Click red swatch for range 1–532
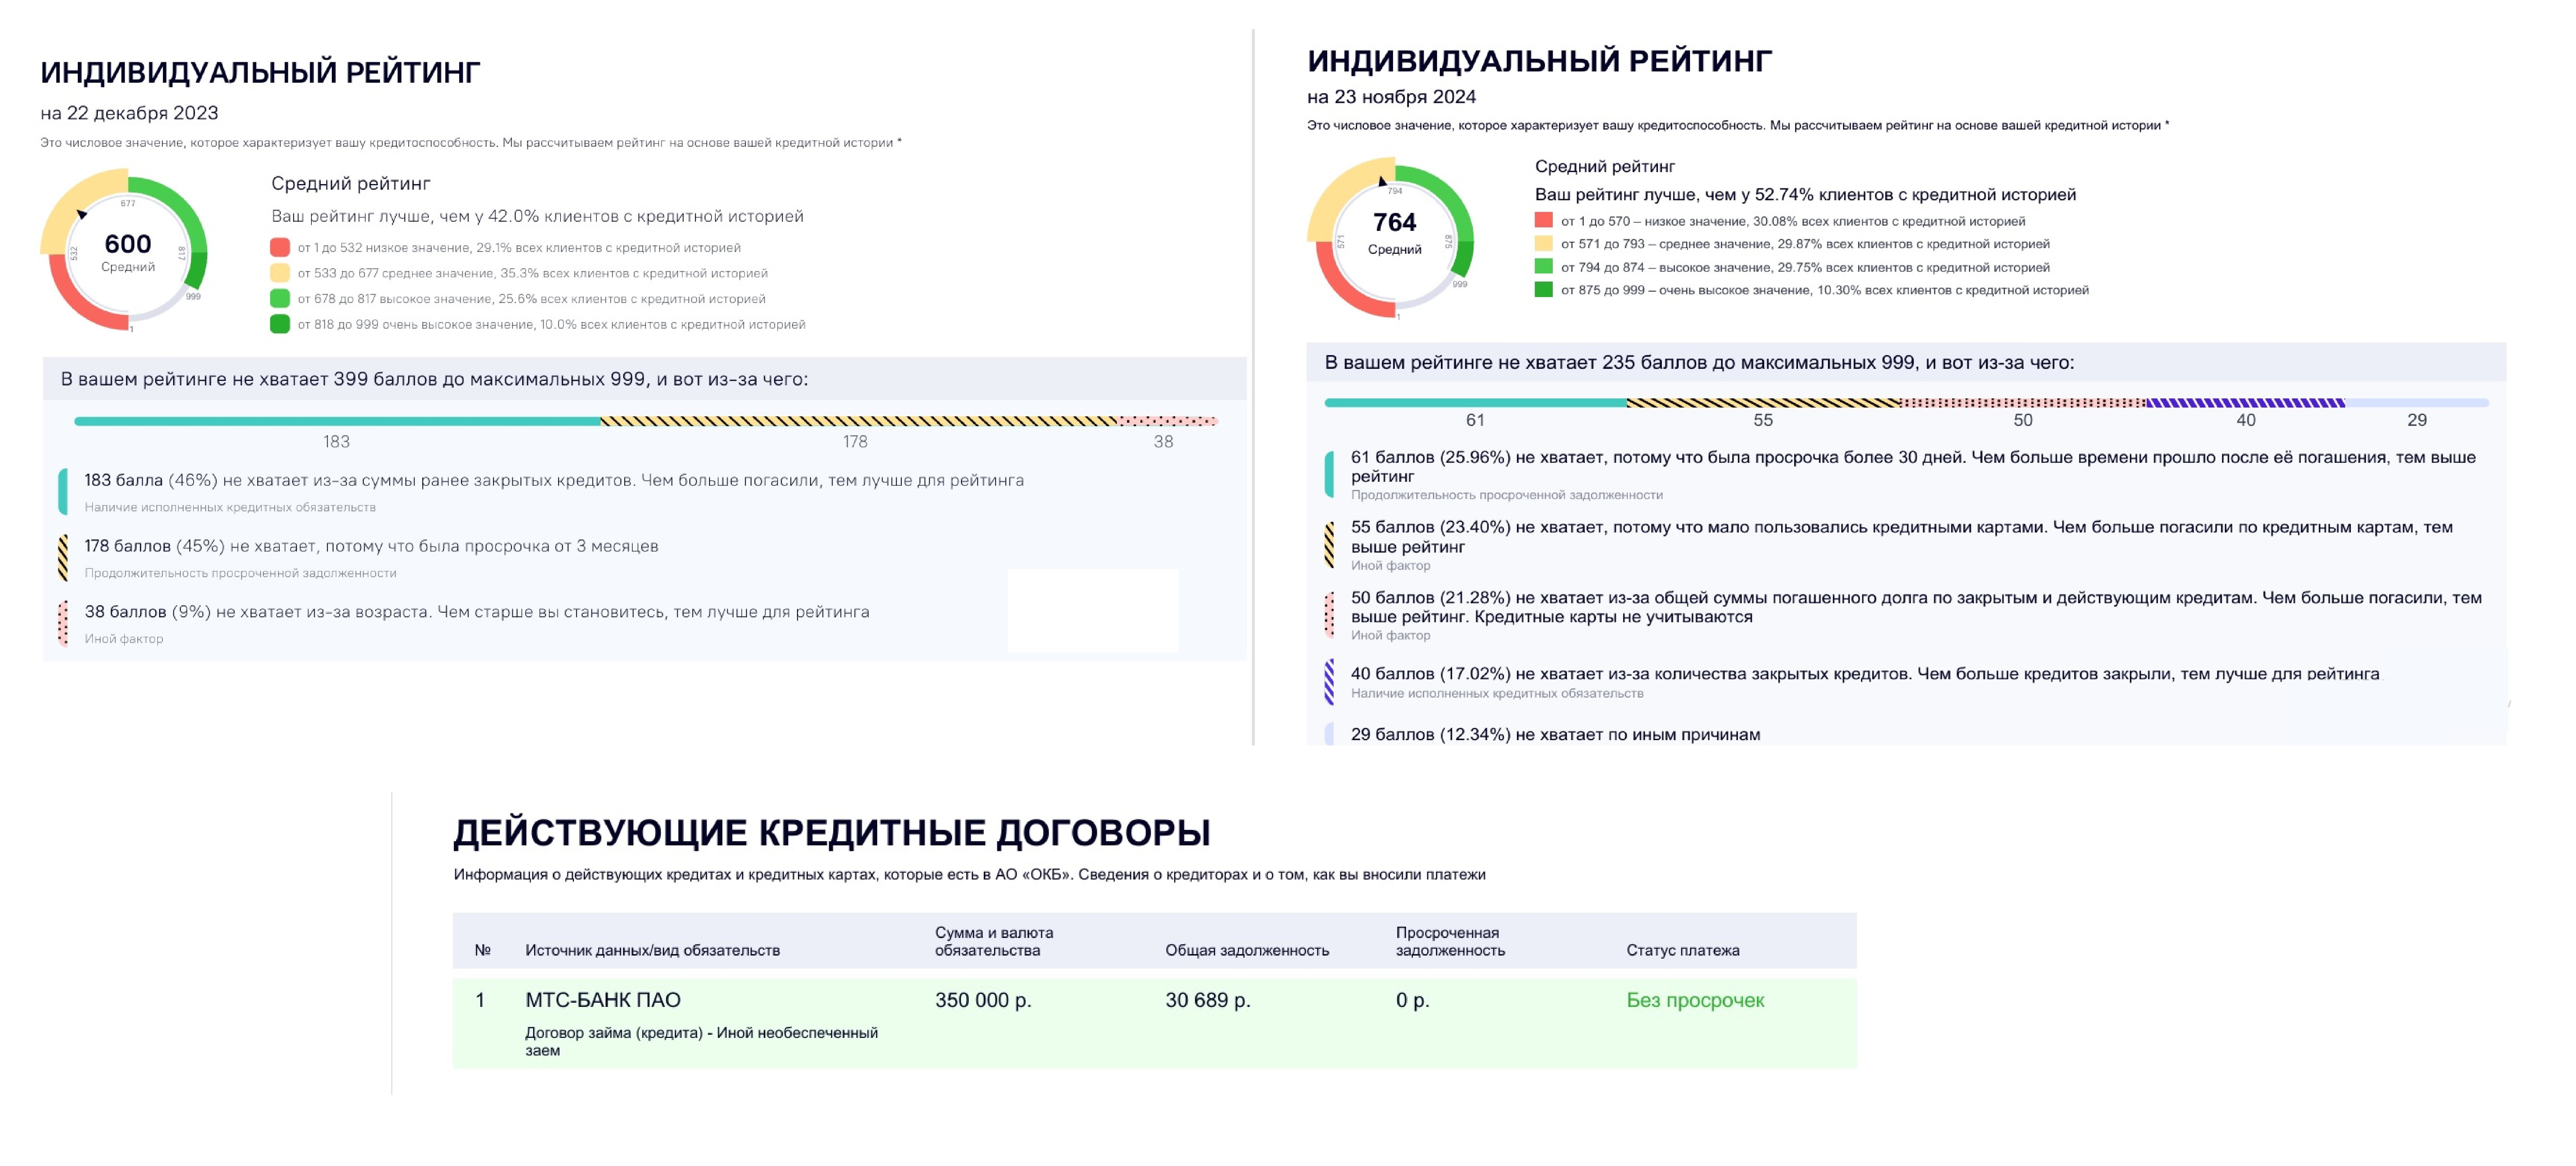2576x1166 pixels. point(280,247)
